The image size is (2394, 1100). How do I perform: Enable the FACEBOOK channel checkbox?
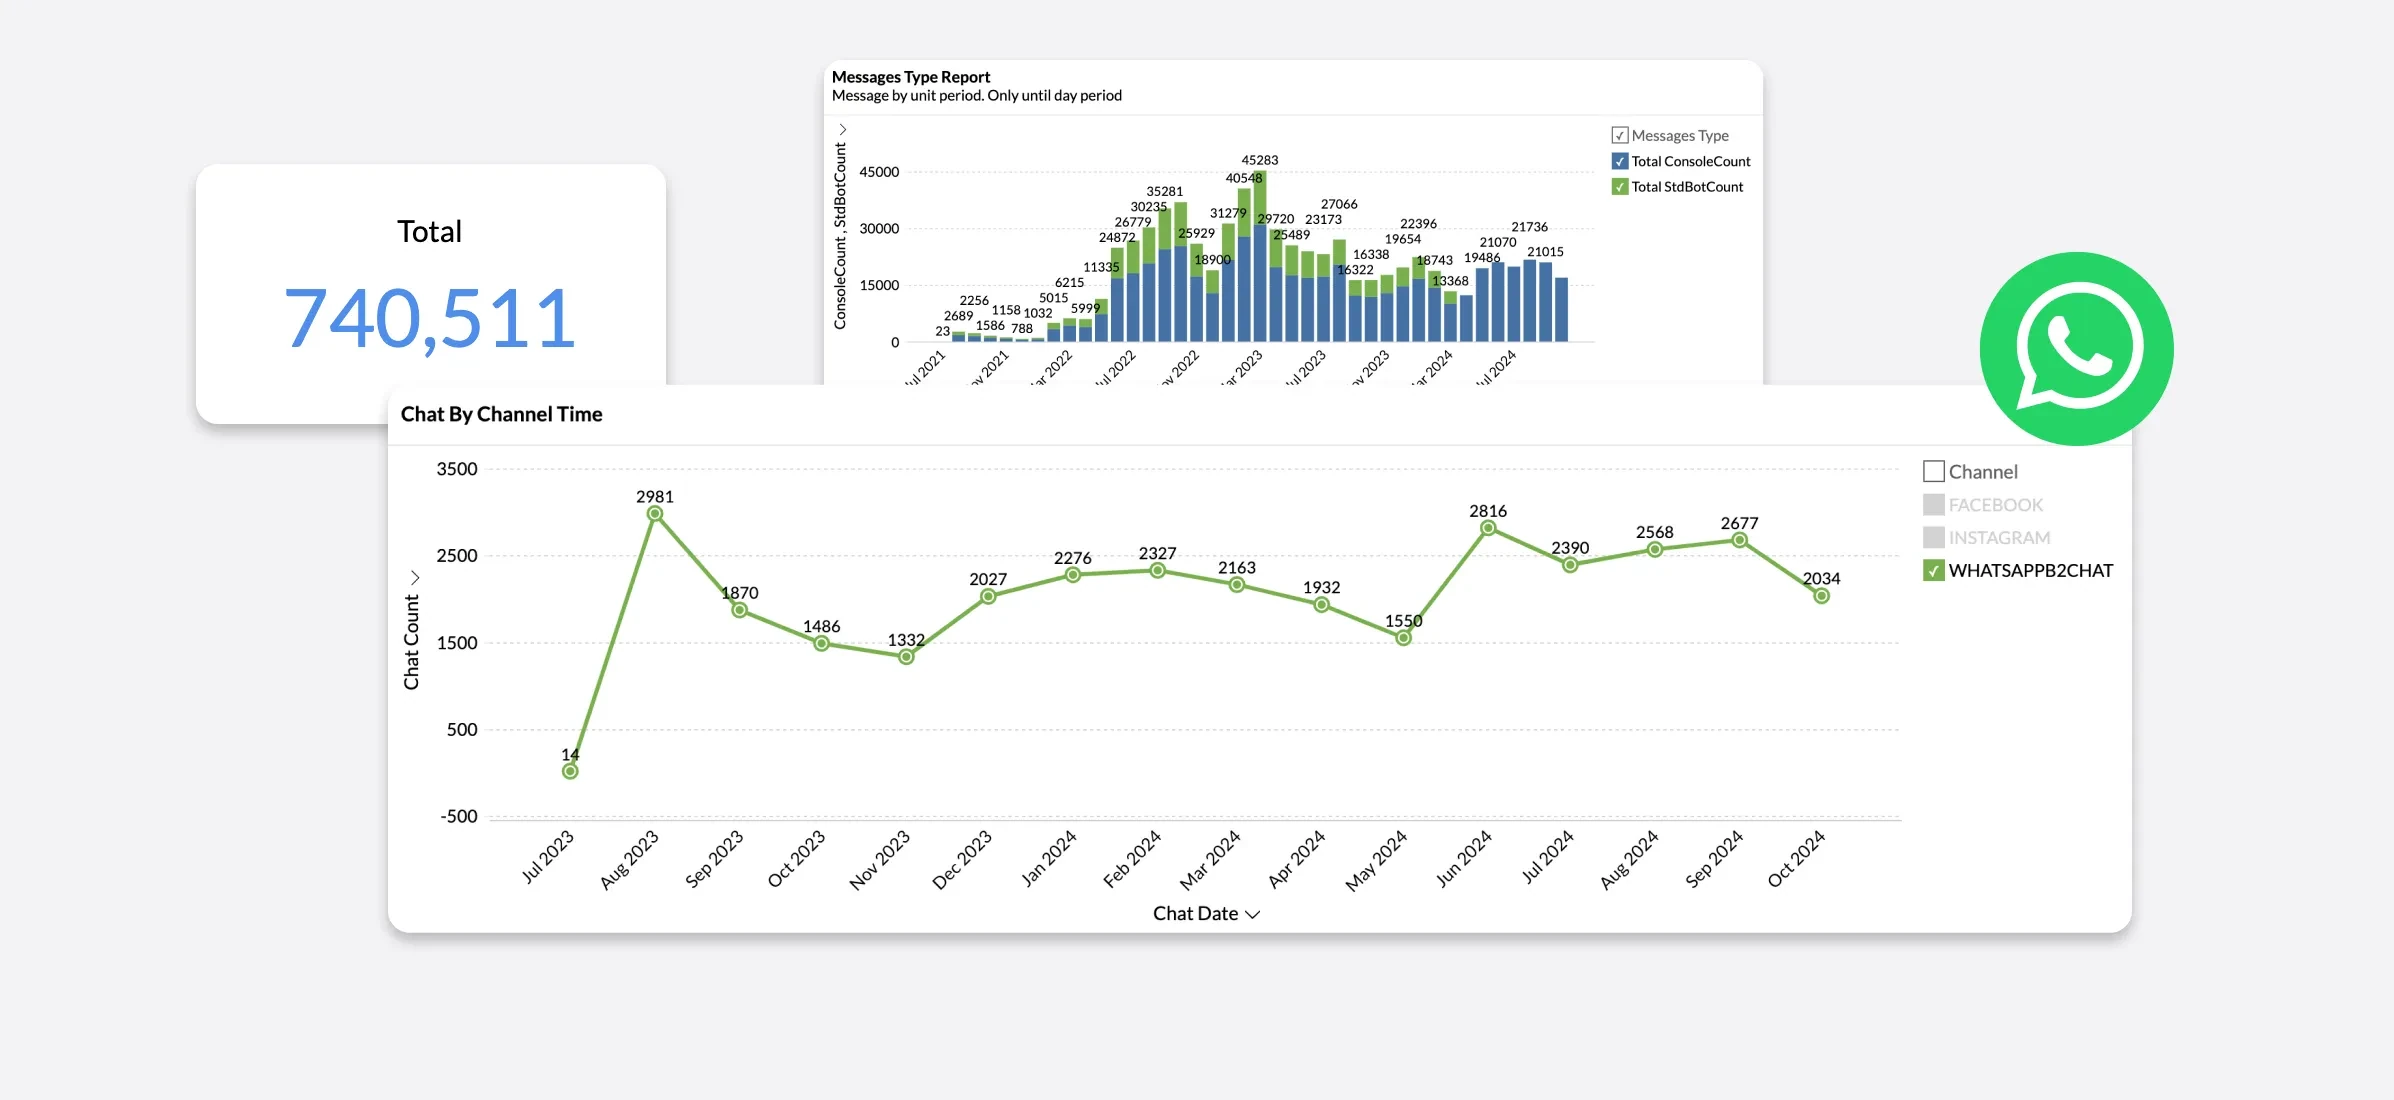pos(1934,504)
